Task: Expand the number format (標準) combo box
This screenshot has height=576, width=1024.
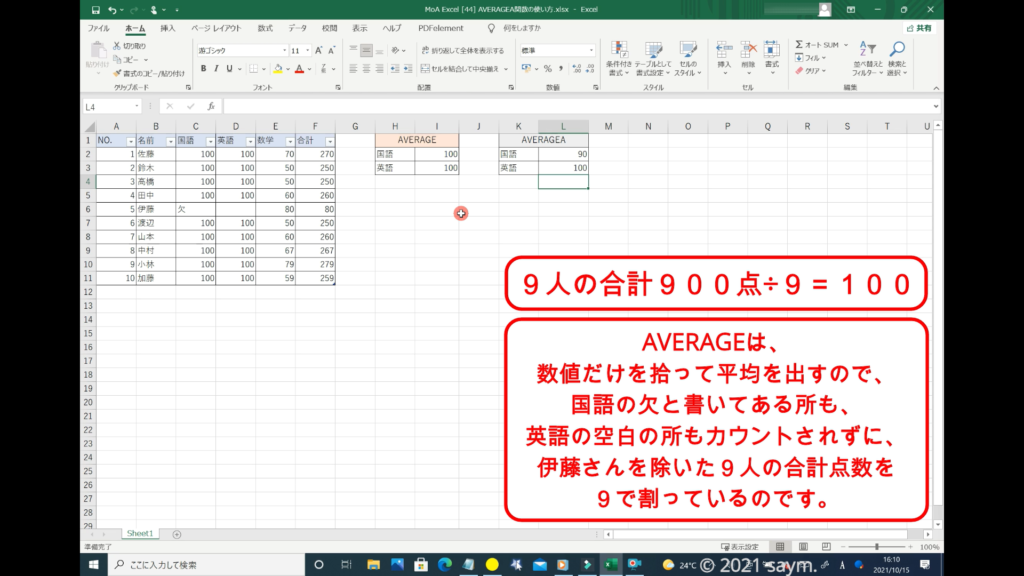Action: pos(591,50)
